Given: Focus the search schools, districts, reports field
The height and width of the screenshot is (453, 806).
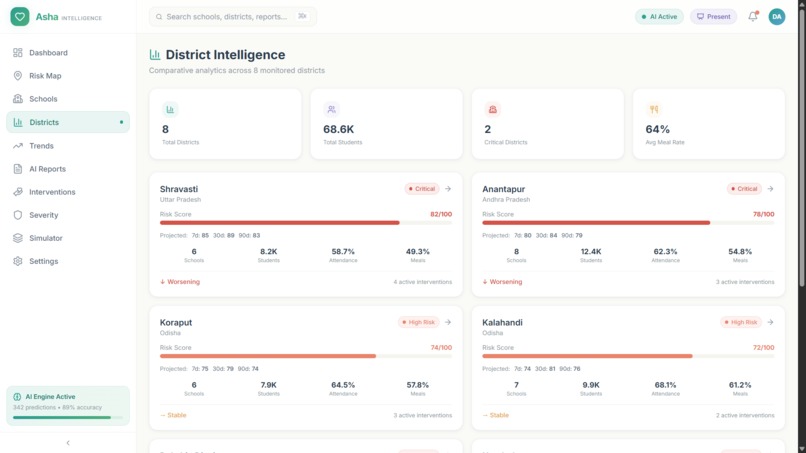Looking at the screenshot, I should 232,16.
